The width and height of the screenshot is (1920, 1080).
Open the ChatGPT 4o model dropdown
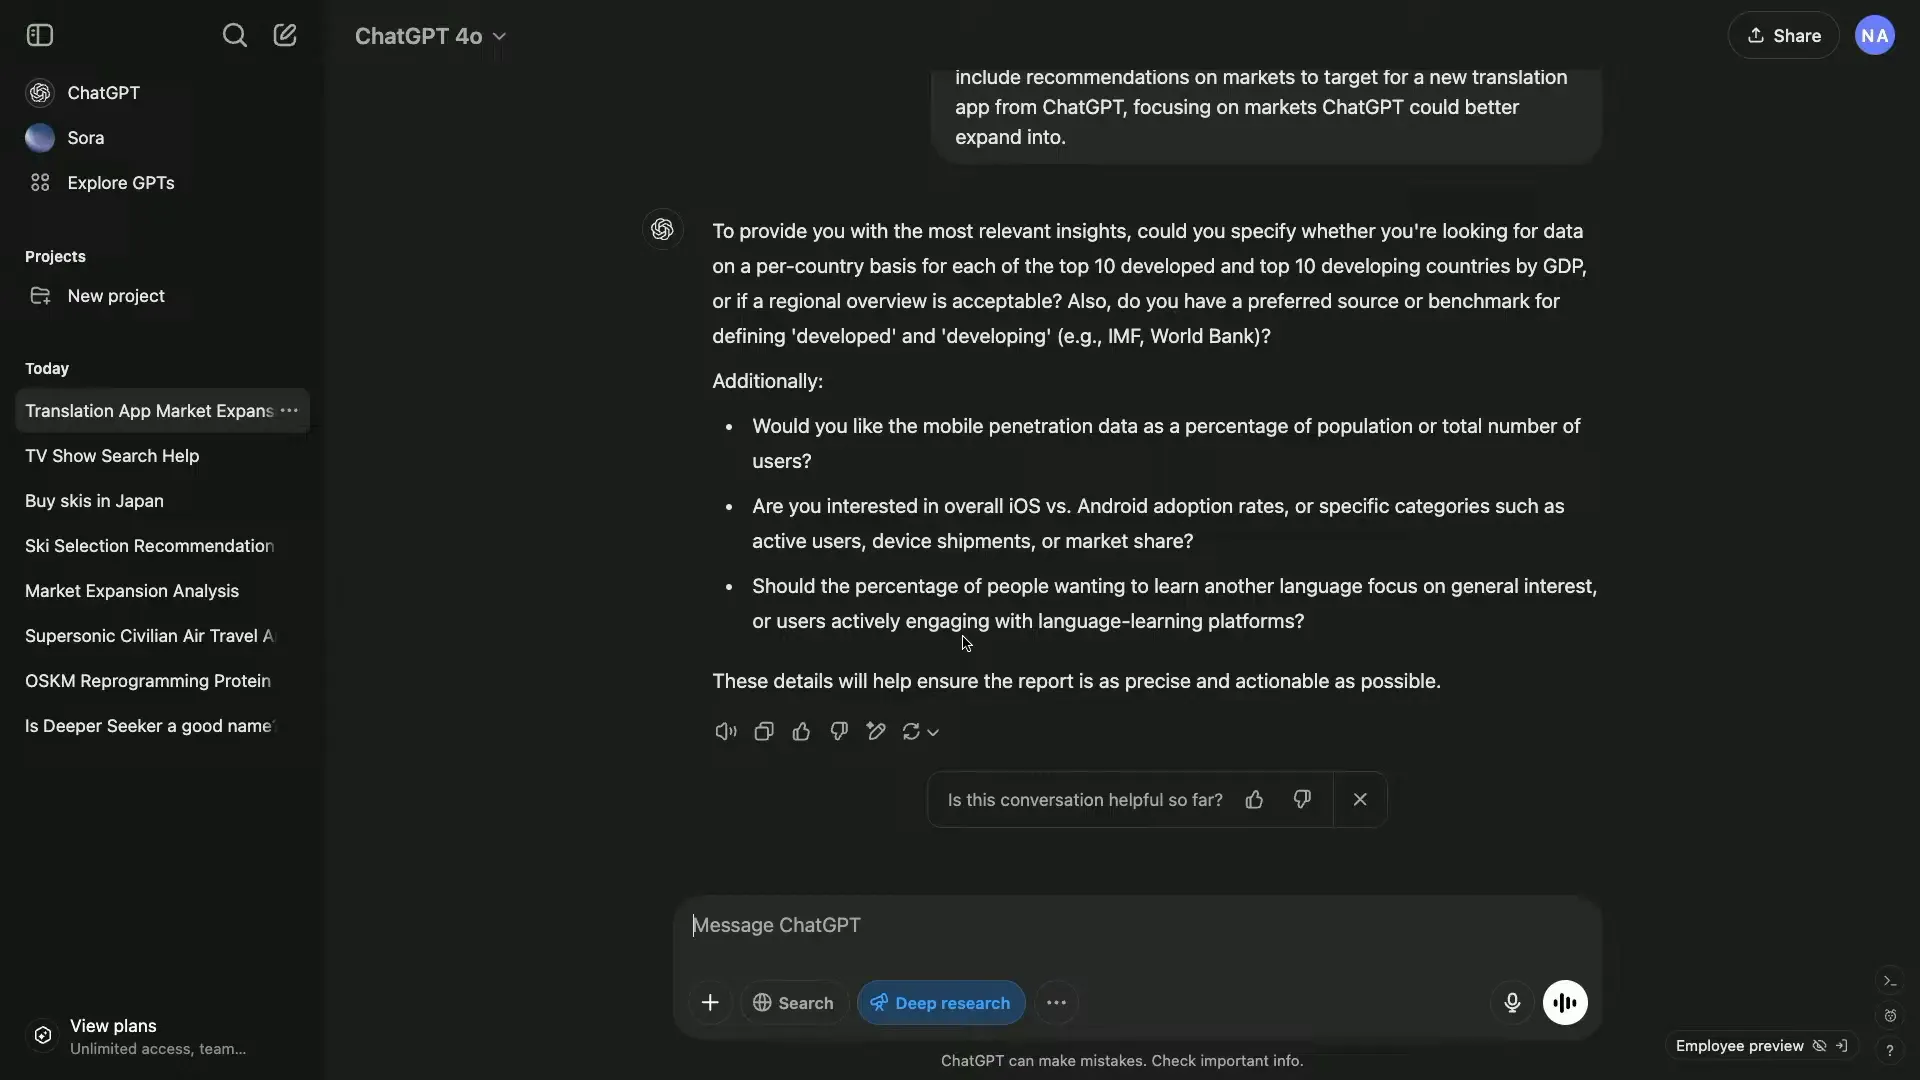click(x=430, y=36)
